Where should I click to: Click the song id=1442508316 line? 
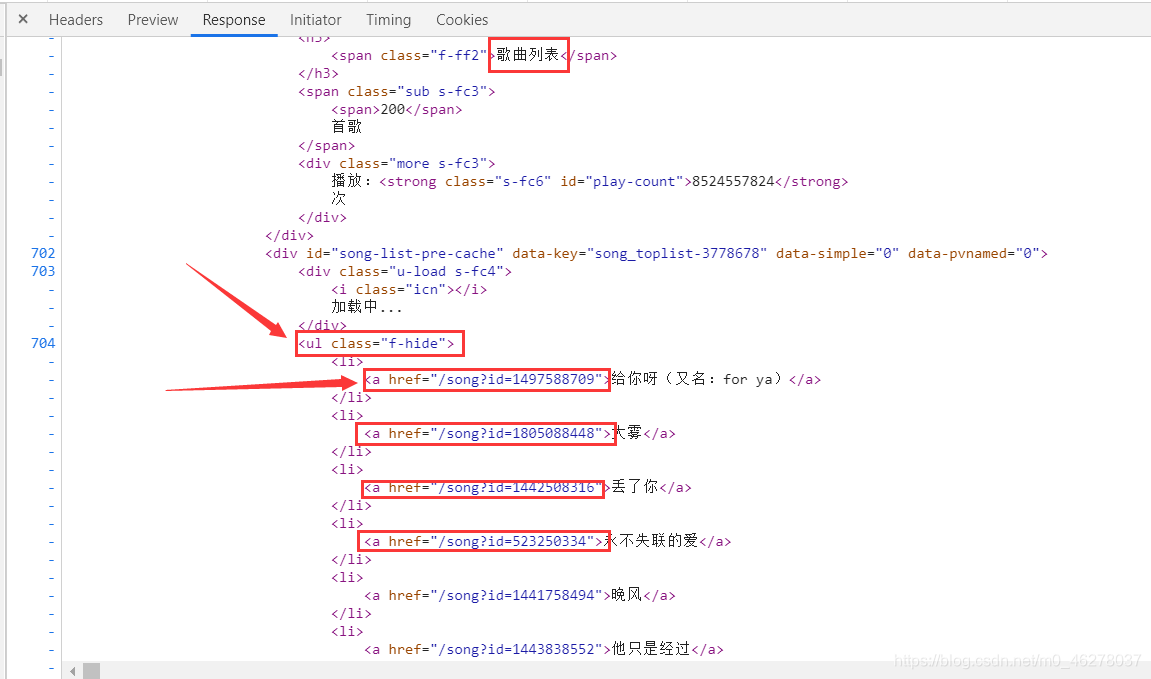527,487
